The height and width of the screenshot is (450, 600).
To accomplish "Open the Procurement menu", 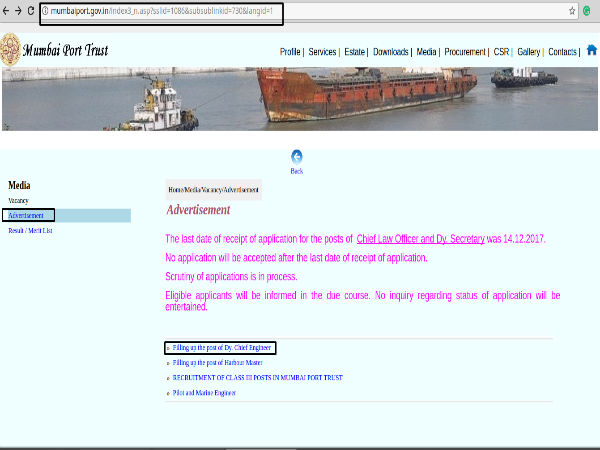I will point(465,52).
